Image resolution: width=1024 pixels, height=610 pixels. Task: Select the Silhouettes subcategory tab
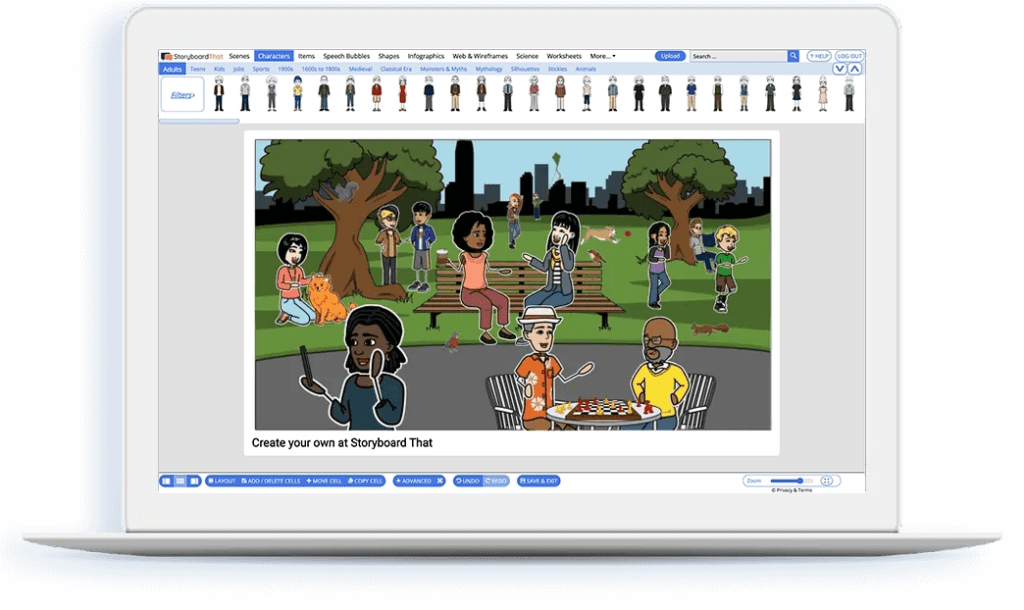click(x=525, y=69)
